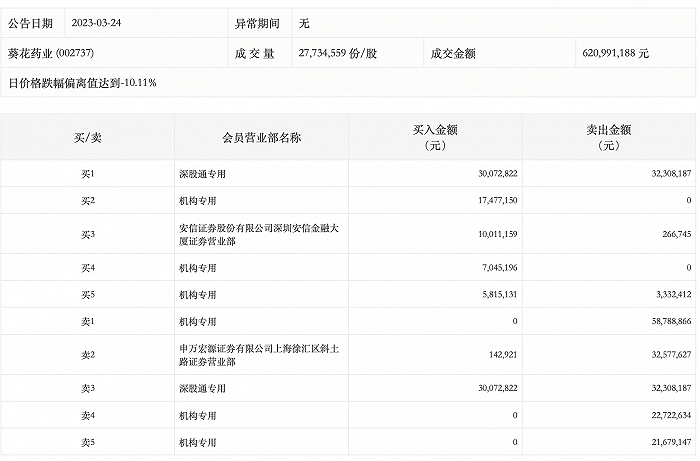
Task: Click the 买/卖 column header
Action: click(x=88, y=137)
